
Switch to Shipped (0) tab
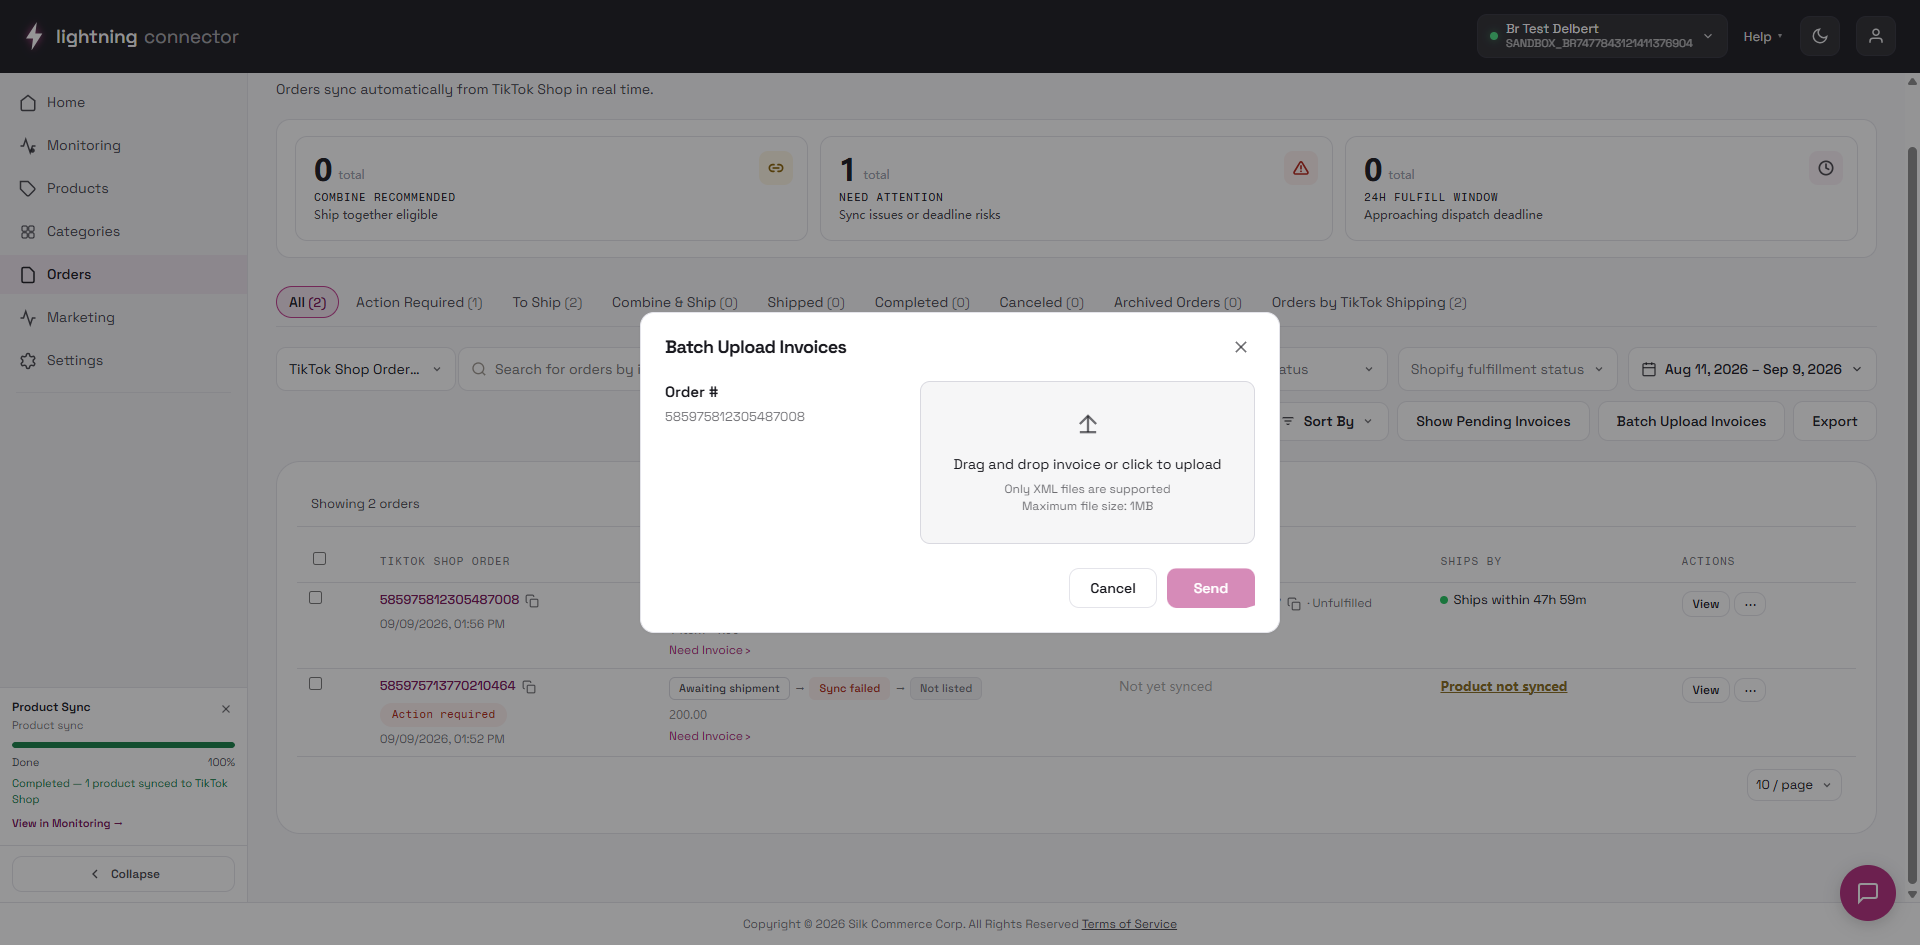(x=806, y=302)
